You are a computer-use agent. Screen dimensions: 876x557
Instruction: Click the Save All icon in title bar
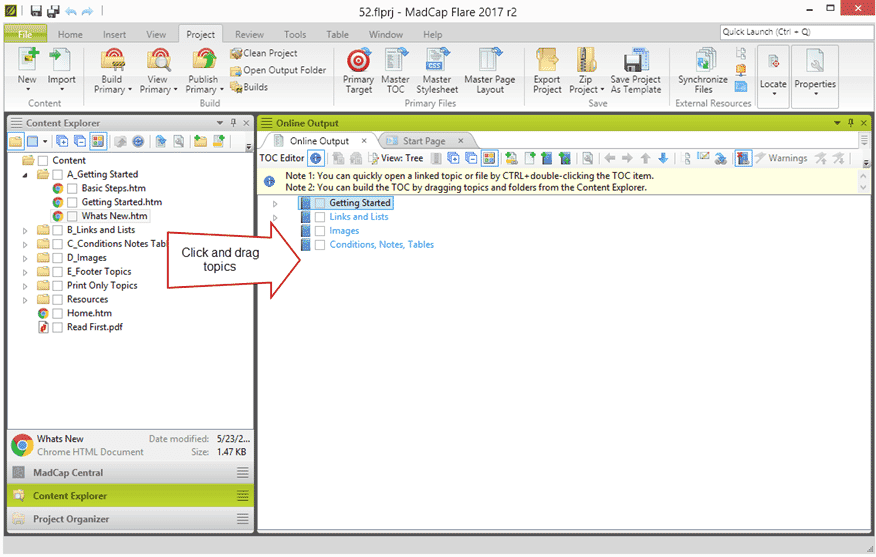pos(53,11)
